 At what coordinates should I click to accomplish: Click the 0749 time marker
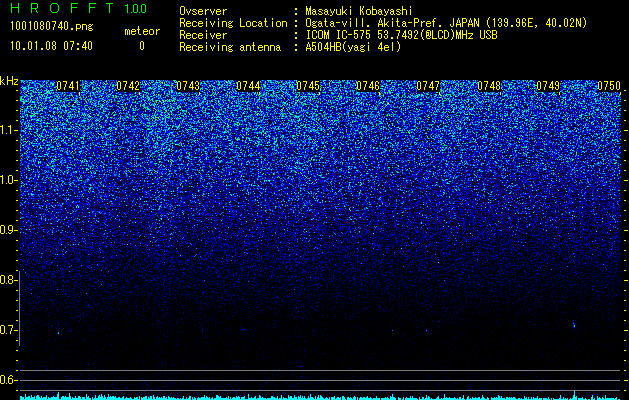[x=548, y=86]
